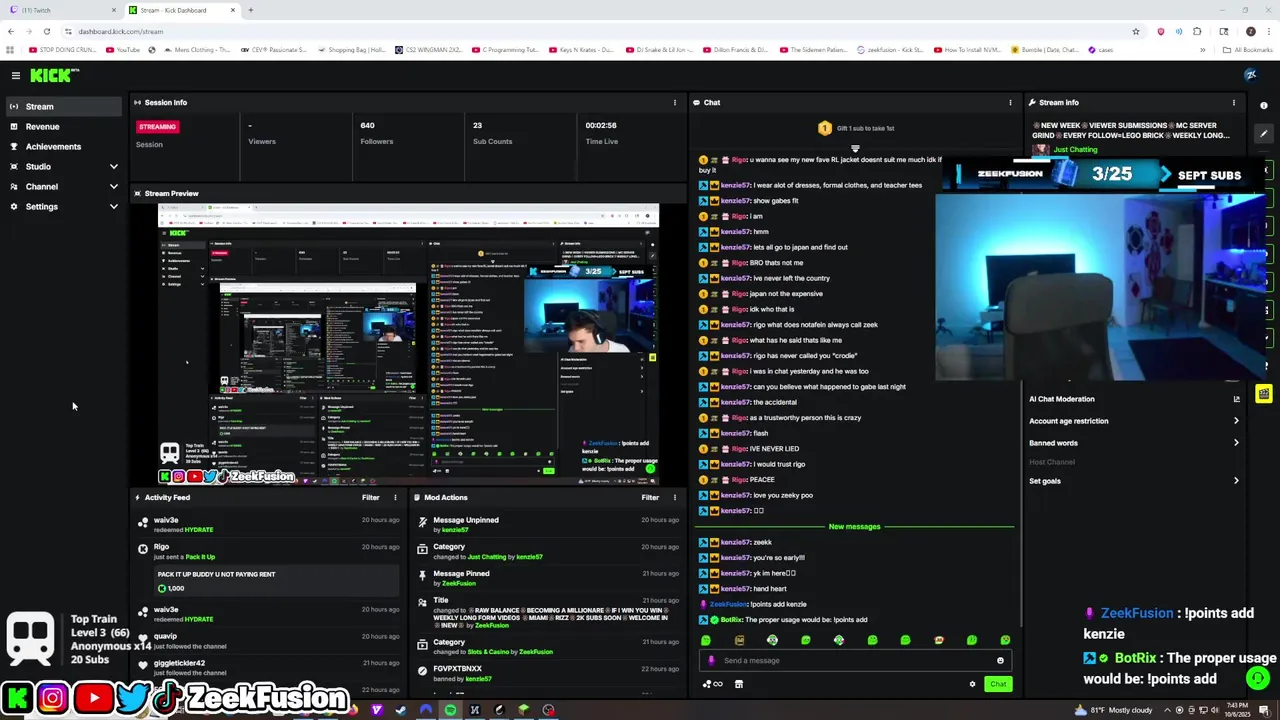Open chat settings gear icon
1280x720 pixels.
click(972, 684)
